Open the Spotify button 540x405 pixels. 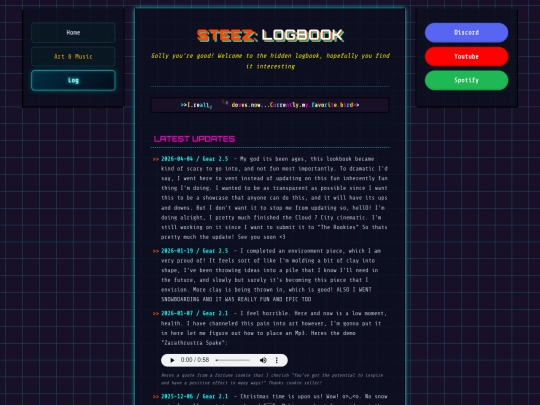[466, 80]
